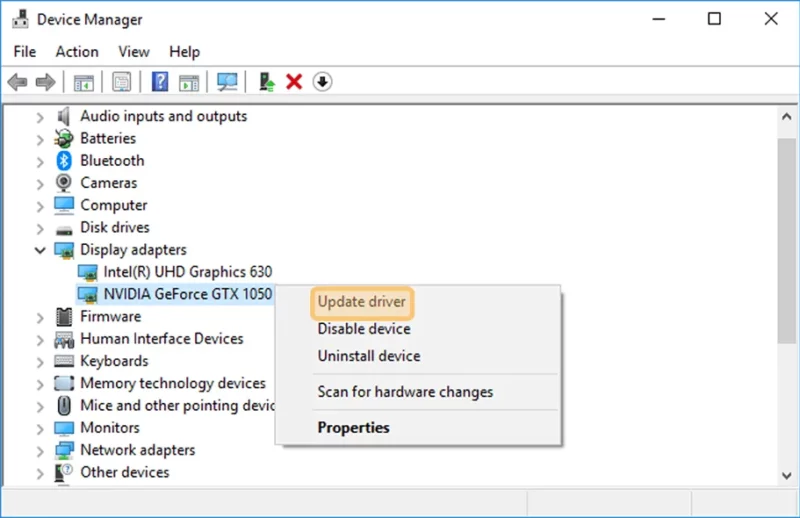
Task: Choose Scan for hardware changes entry
Action: pos(405,392)
